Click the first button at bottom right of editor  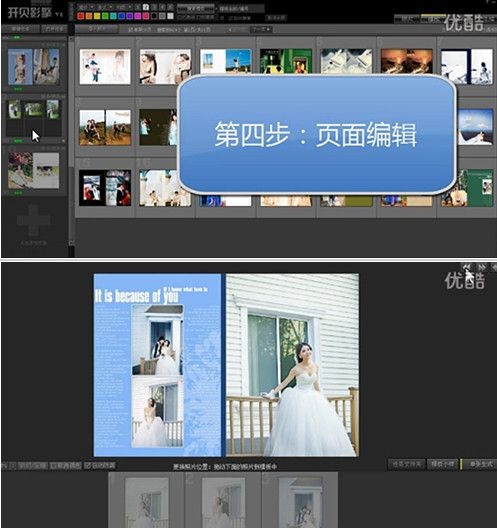point(406,464)
